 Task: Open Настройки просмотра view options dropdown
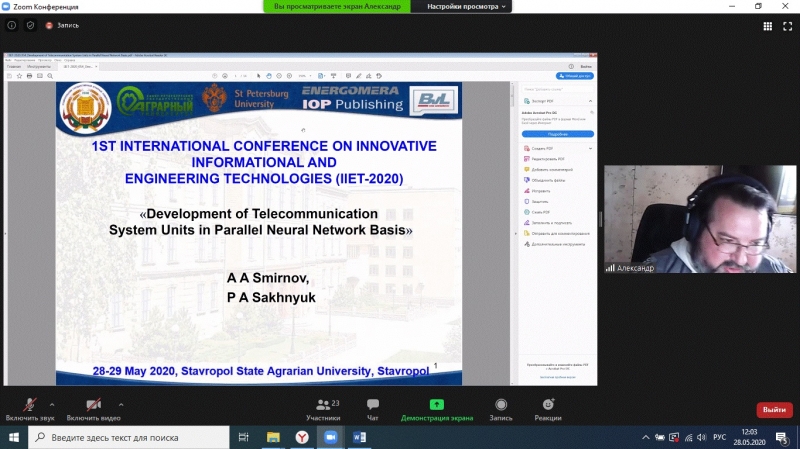pos(466,7)
